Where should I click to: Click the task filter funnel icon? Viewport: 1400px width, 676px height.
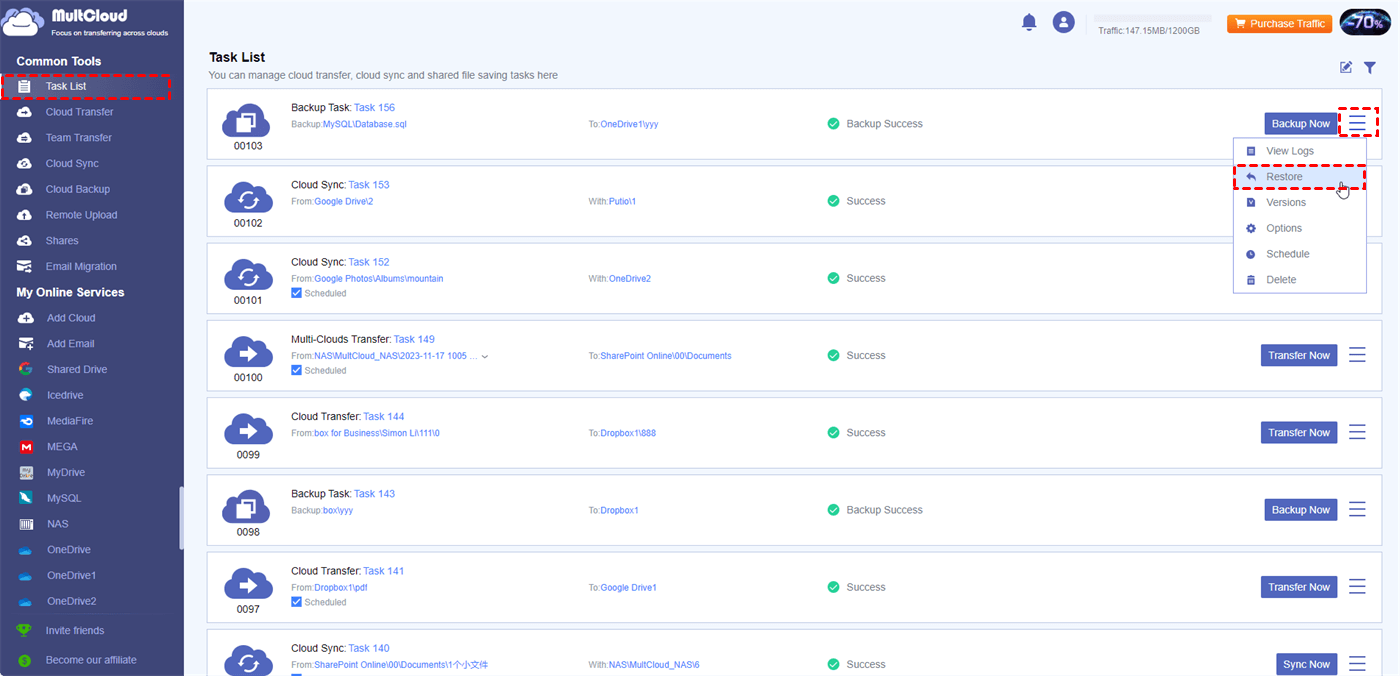(x=1370, y=67)
